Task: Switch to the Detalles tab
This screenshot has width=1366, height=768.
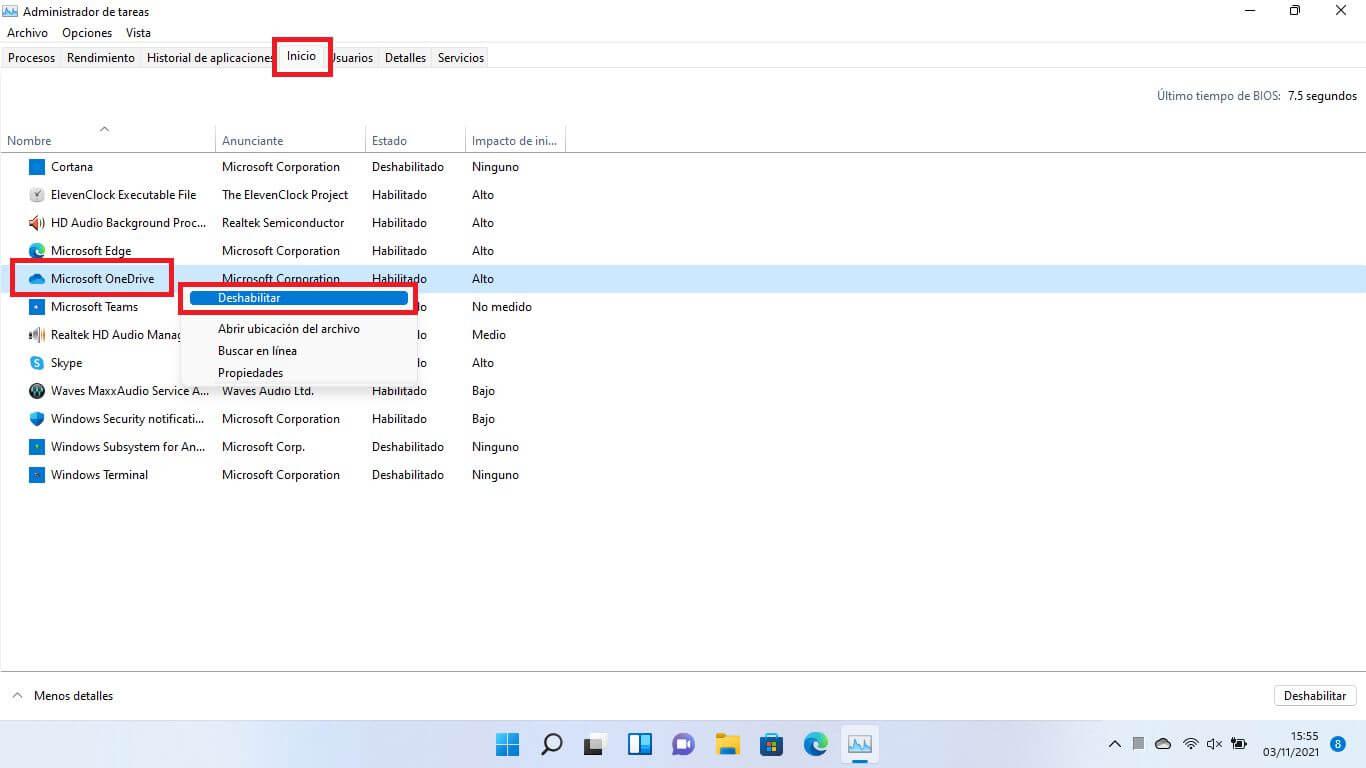Action: click(x=405, y=58)
